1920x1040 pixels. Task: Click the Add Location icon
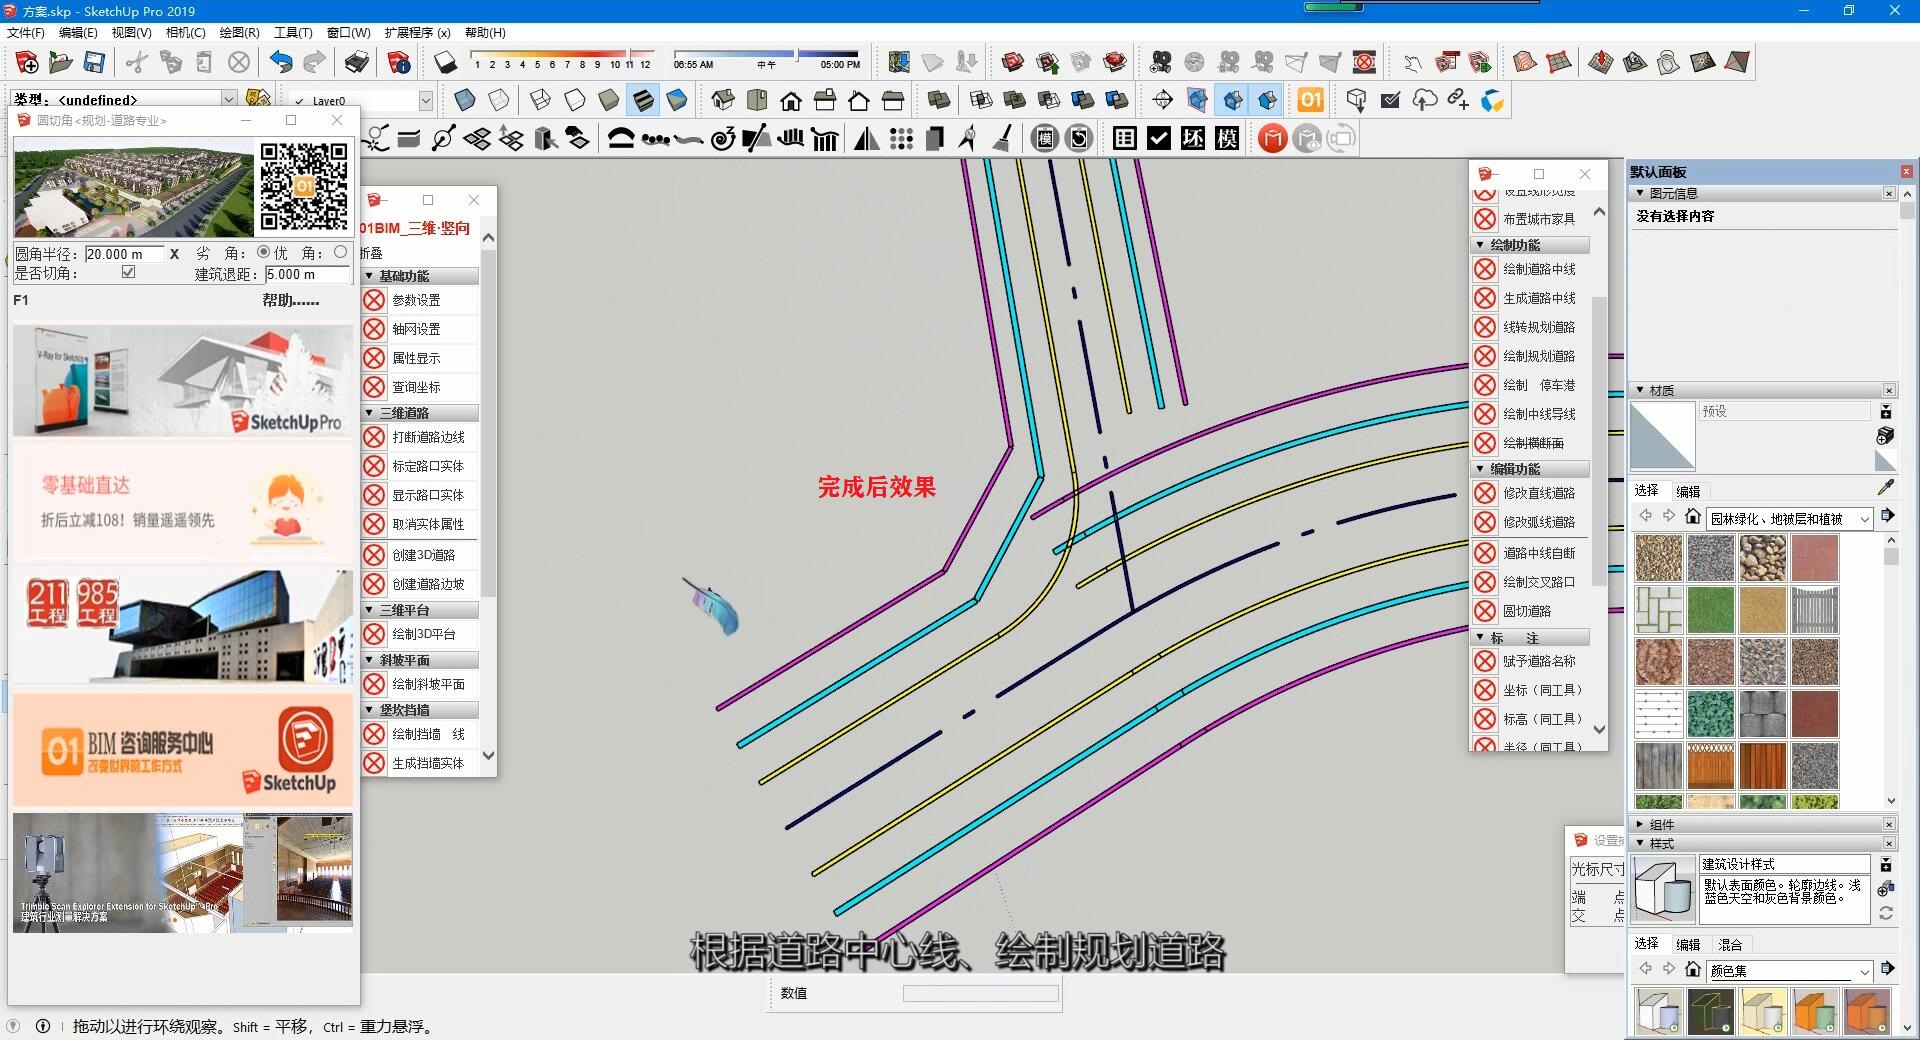pos(899,63)
